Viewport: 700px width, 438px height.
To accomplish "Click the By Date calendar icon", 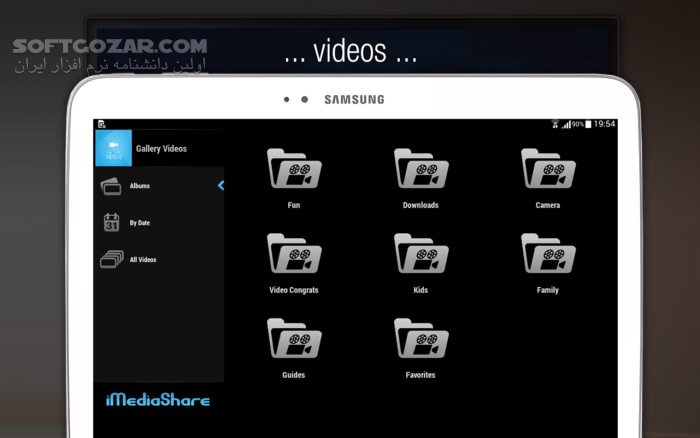I will pos(111,223).
